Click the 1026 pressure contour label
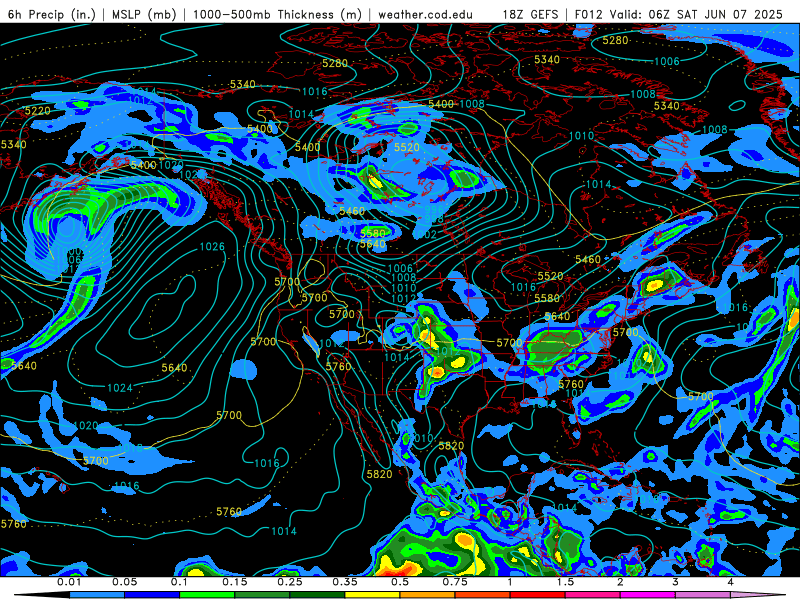Viewport: 800px width, 600px height. tap(212, 247)
